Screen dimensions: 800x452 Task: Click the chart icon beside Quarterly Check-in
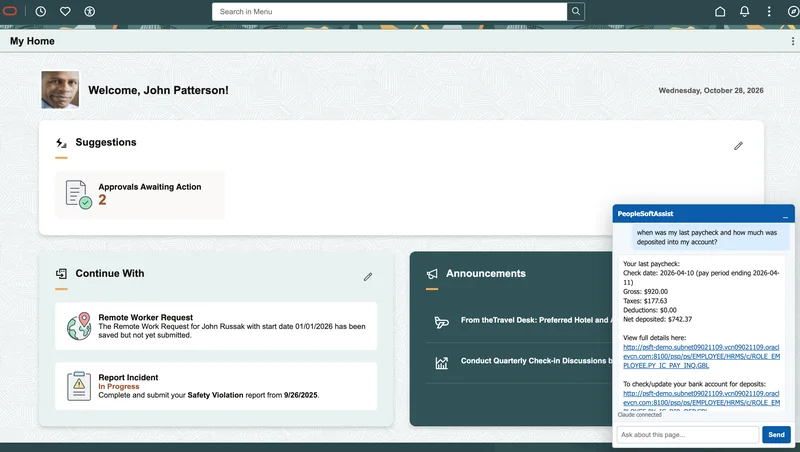(x=441, y=363)
